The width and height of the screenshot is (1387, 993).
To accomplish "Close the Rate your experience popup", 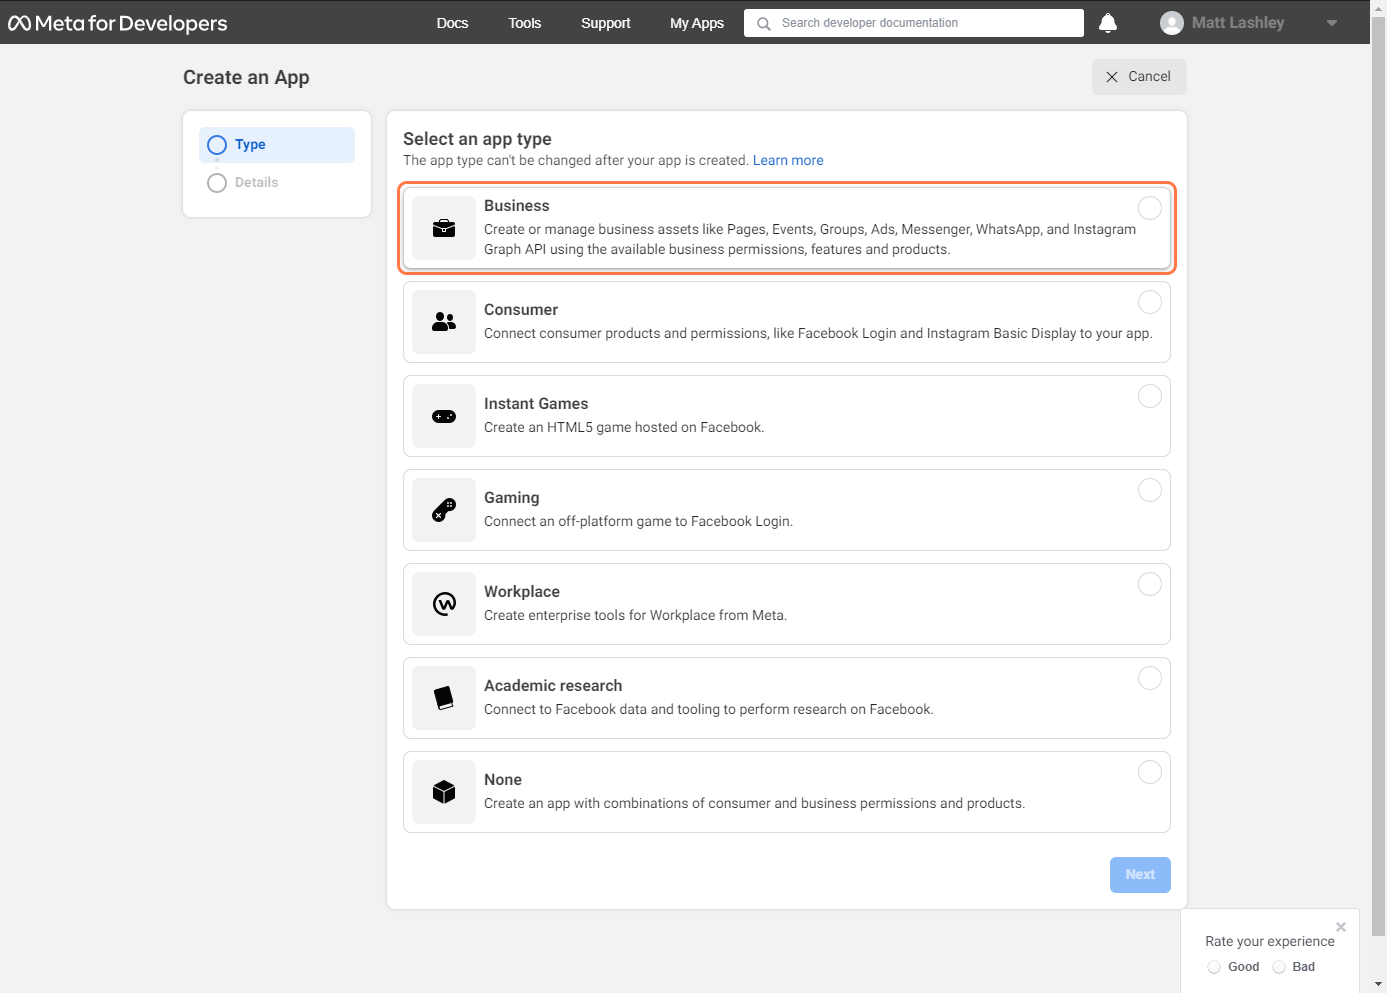I will coord(1341,927).
